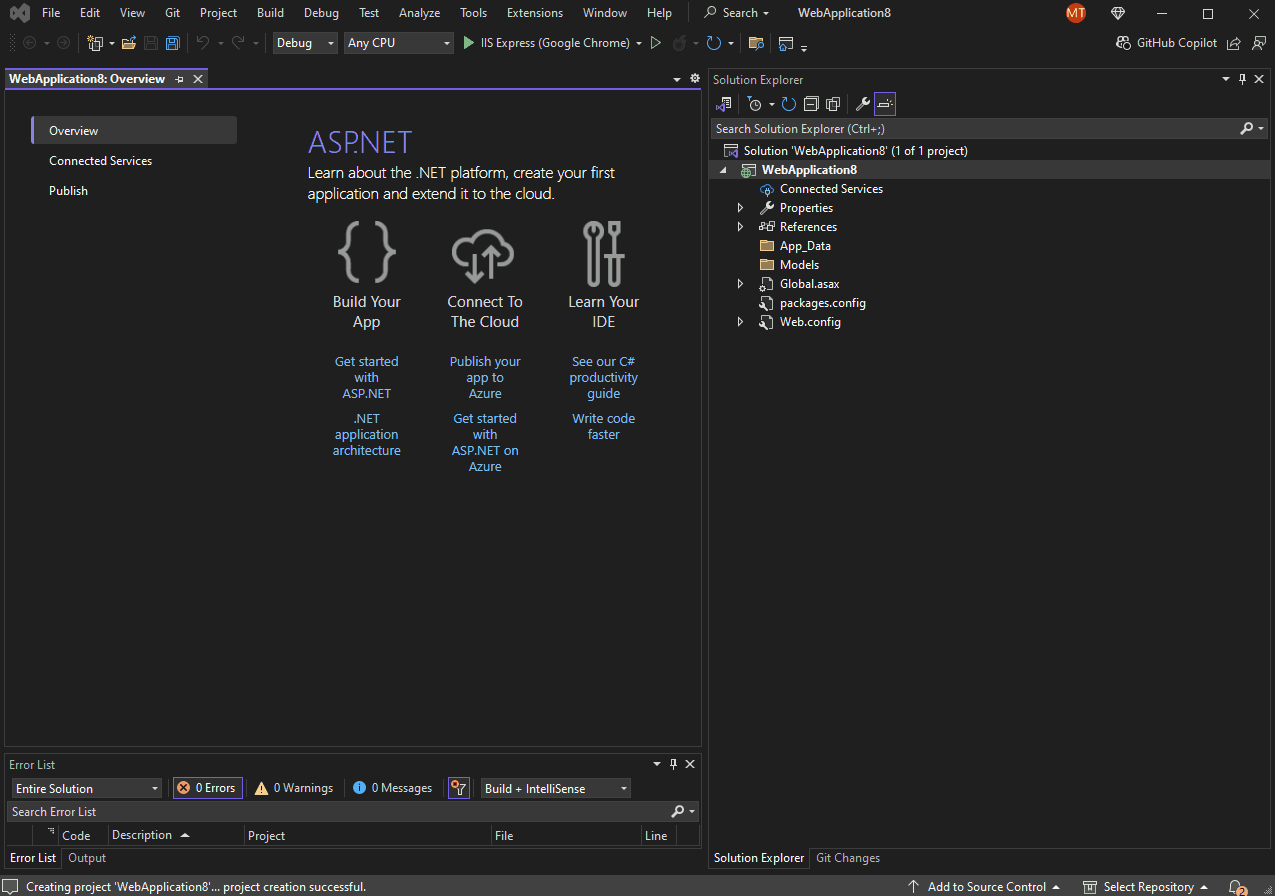Click the GitHub Copilot icon
The width and height of the screenshot is (1275, 896).
tap(1124, 43)
